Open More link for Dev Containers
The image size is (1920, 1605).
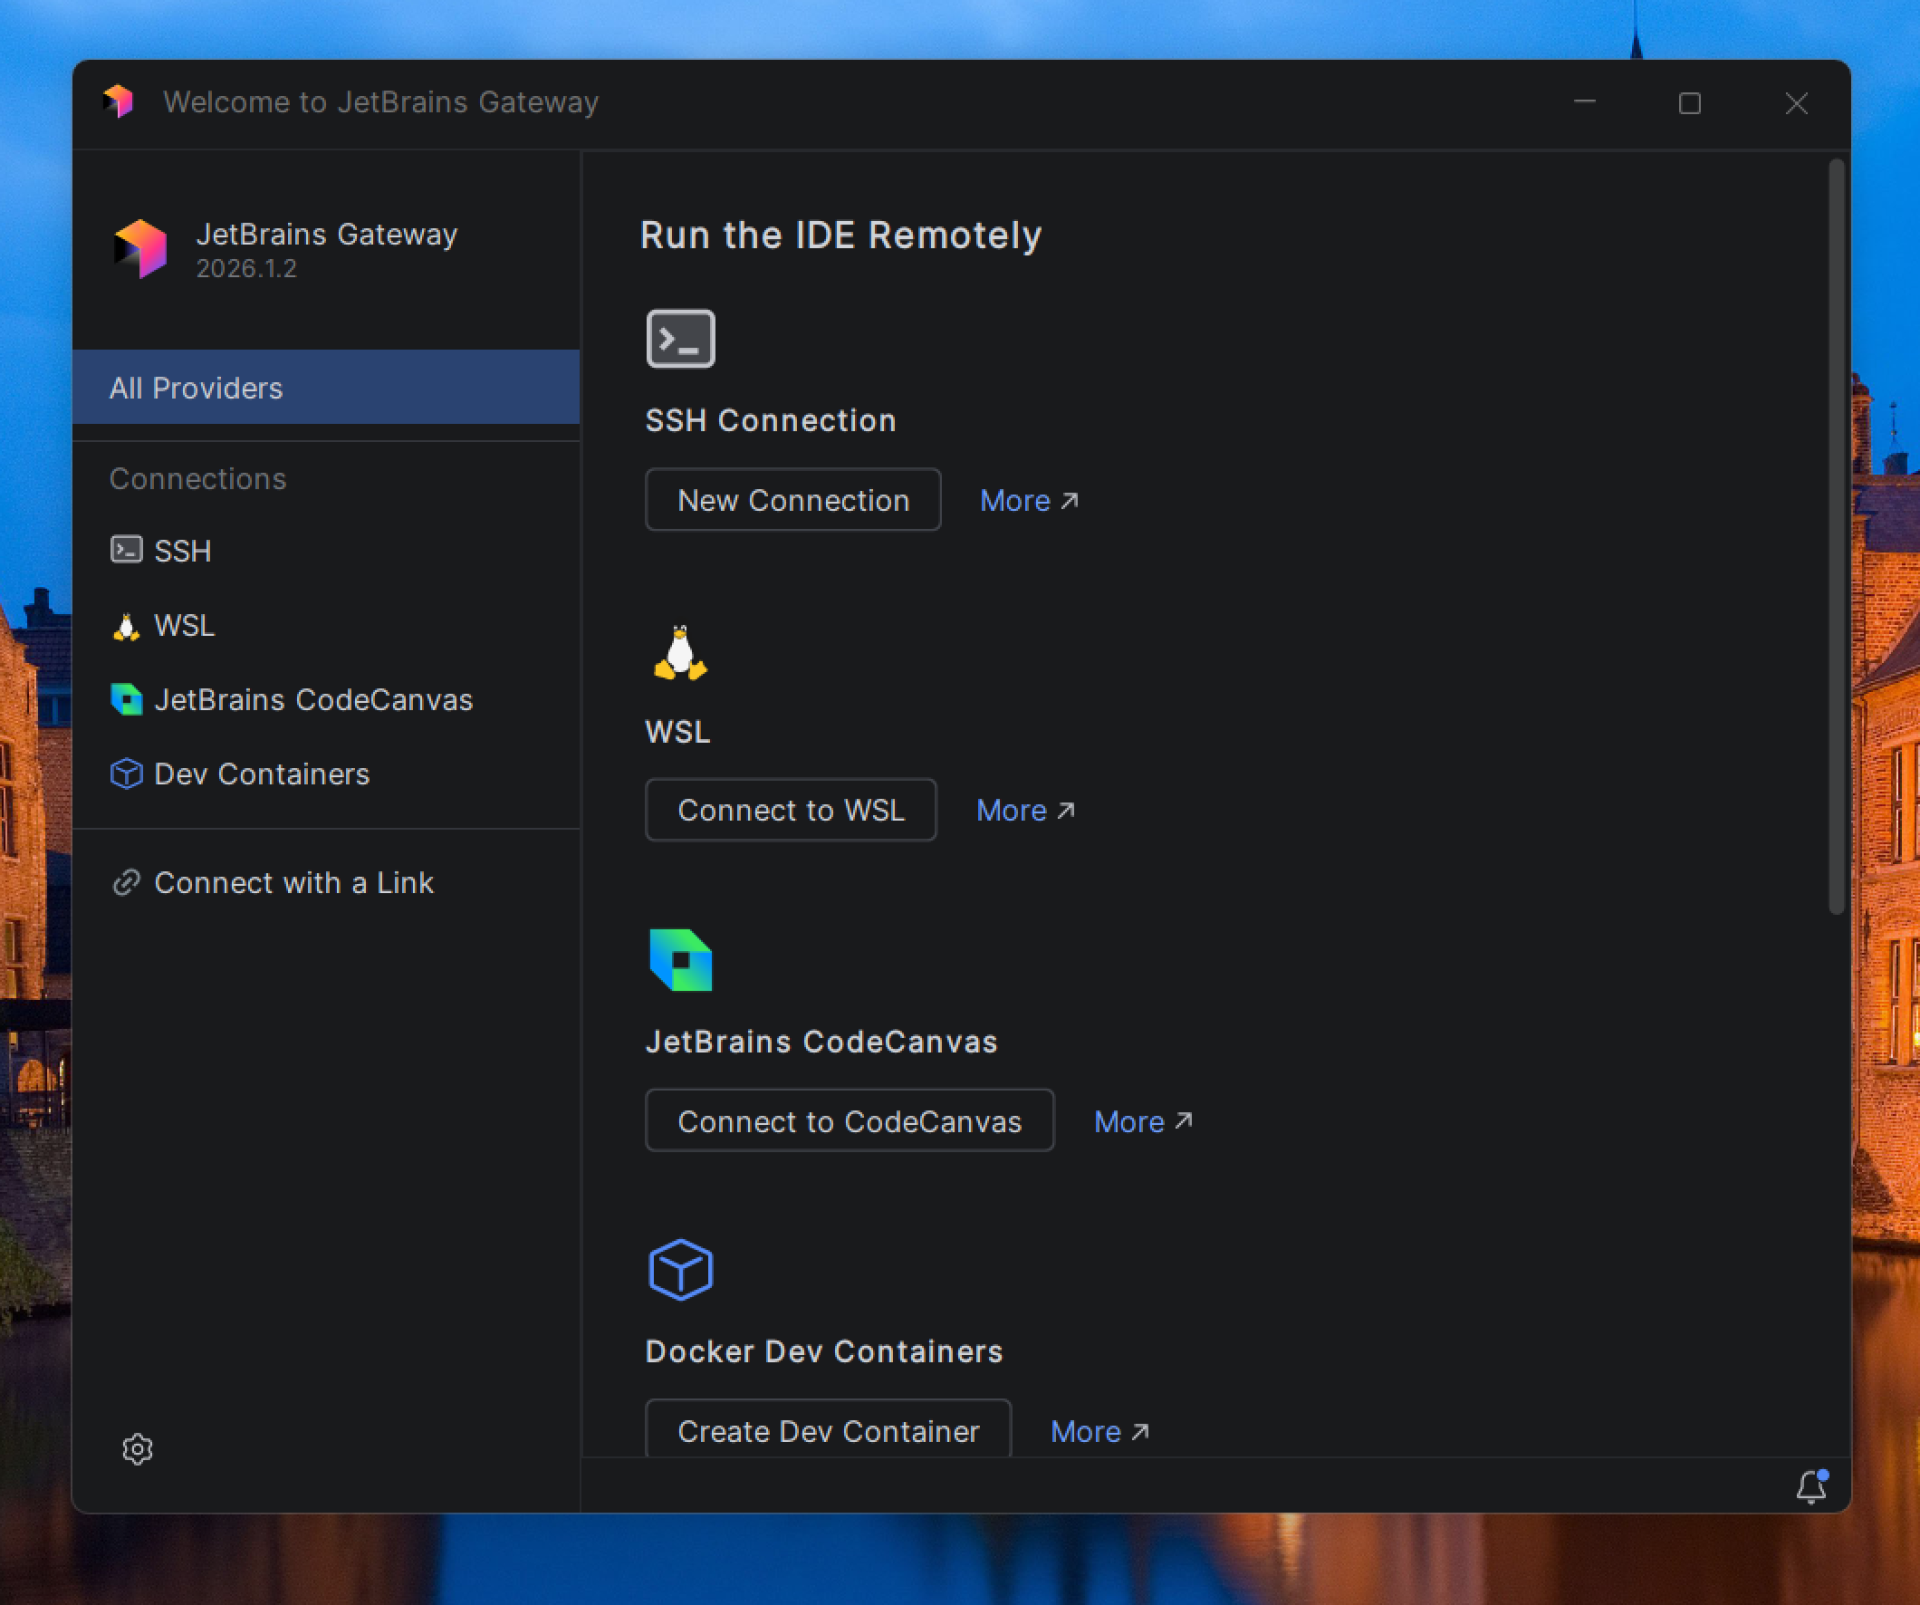(x=1099, y=1431)
